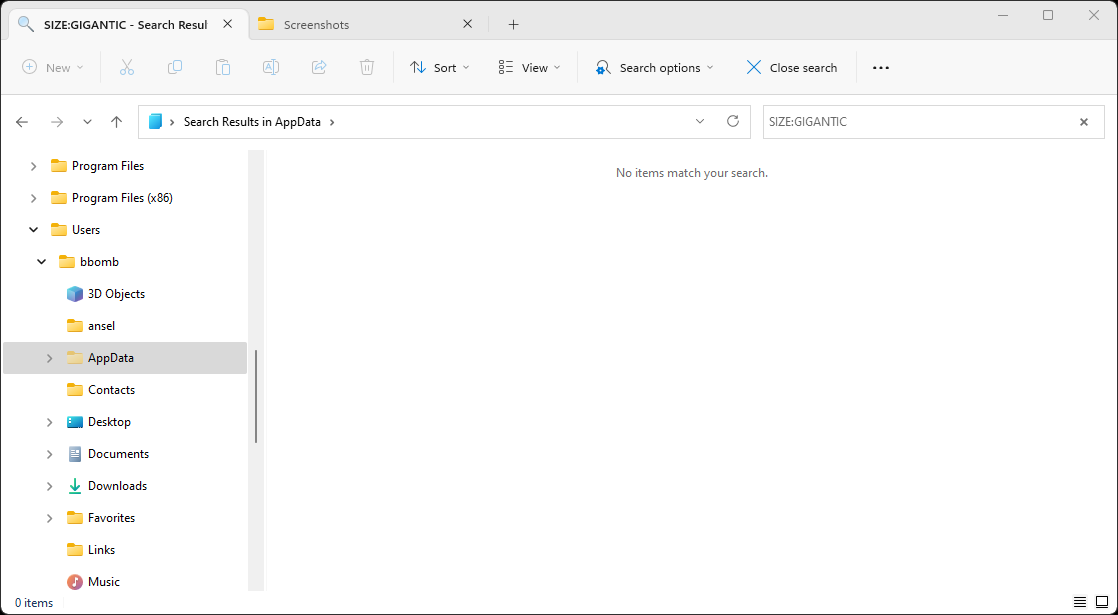Screen dimensions: 1118x615
Task: Collapse the bbomb user folder
Action: (41, 262)
